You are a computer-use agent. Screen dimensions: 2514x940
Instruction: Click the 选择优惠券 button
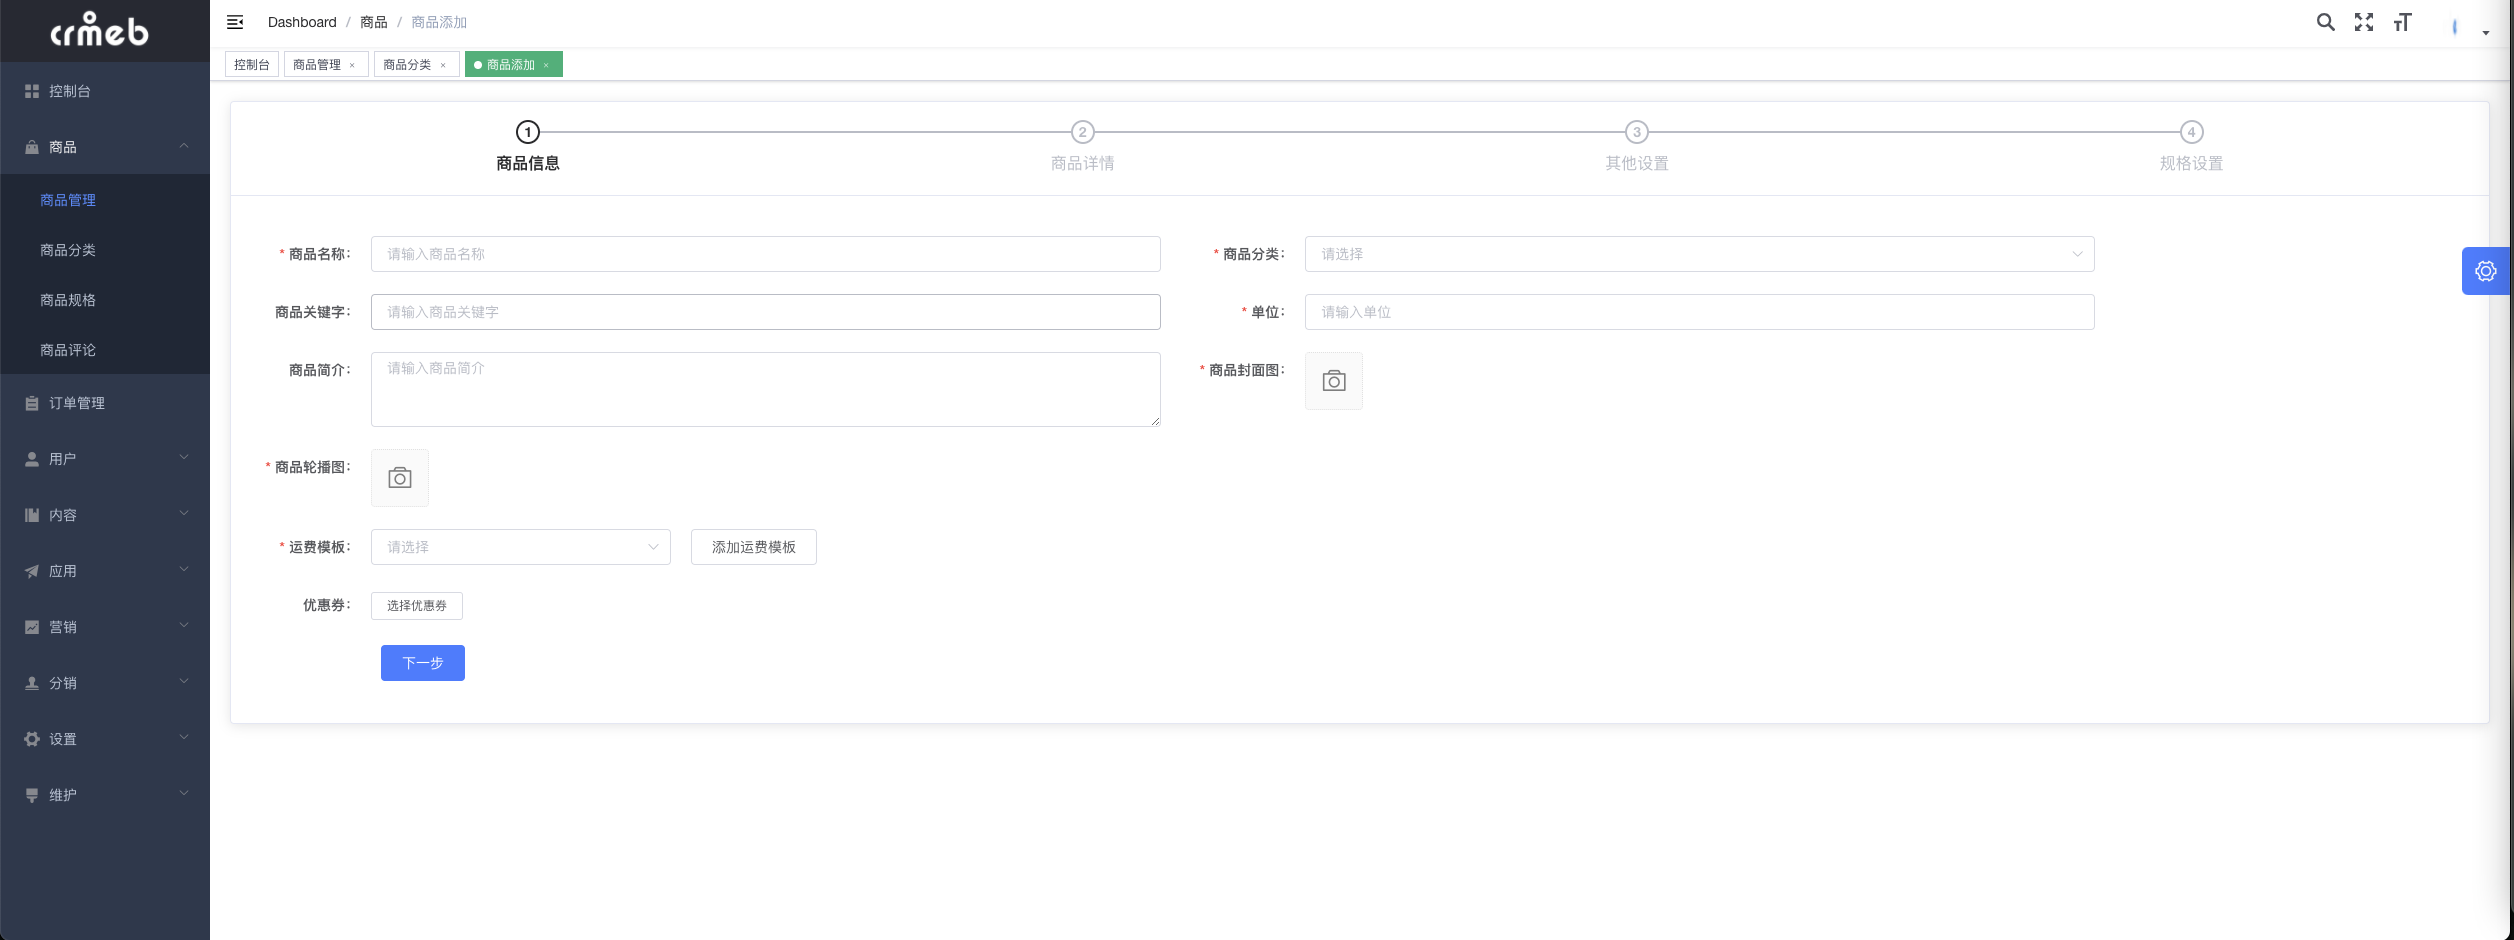click(x=417, y=606)
